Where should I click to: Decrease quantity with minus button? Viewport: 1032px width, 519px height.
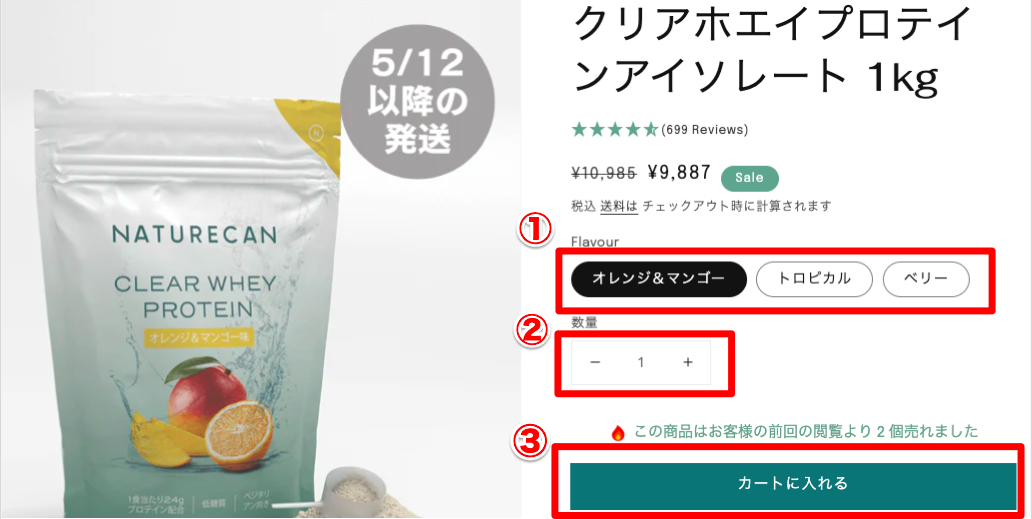pos(595,362)
